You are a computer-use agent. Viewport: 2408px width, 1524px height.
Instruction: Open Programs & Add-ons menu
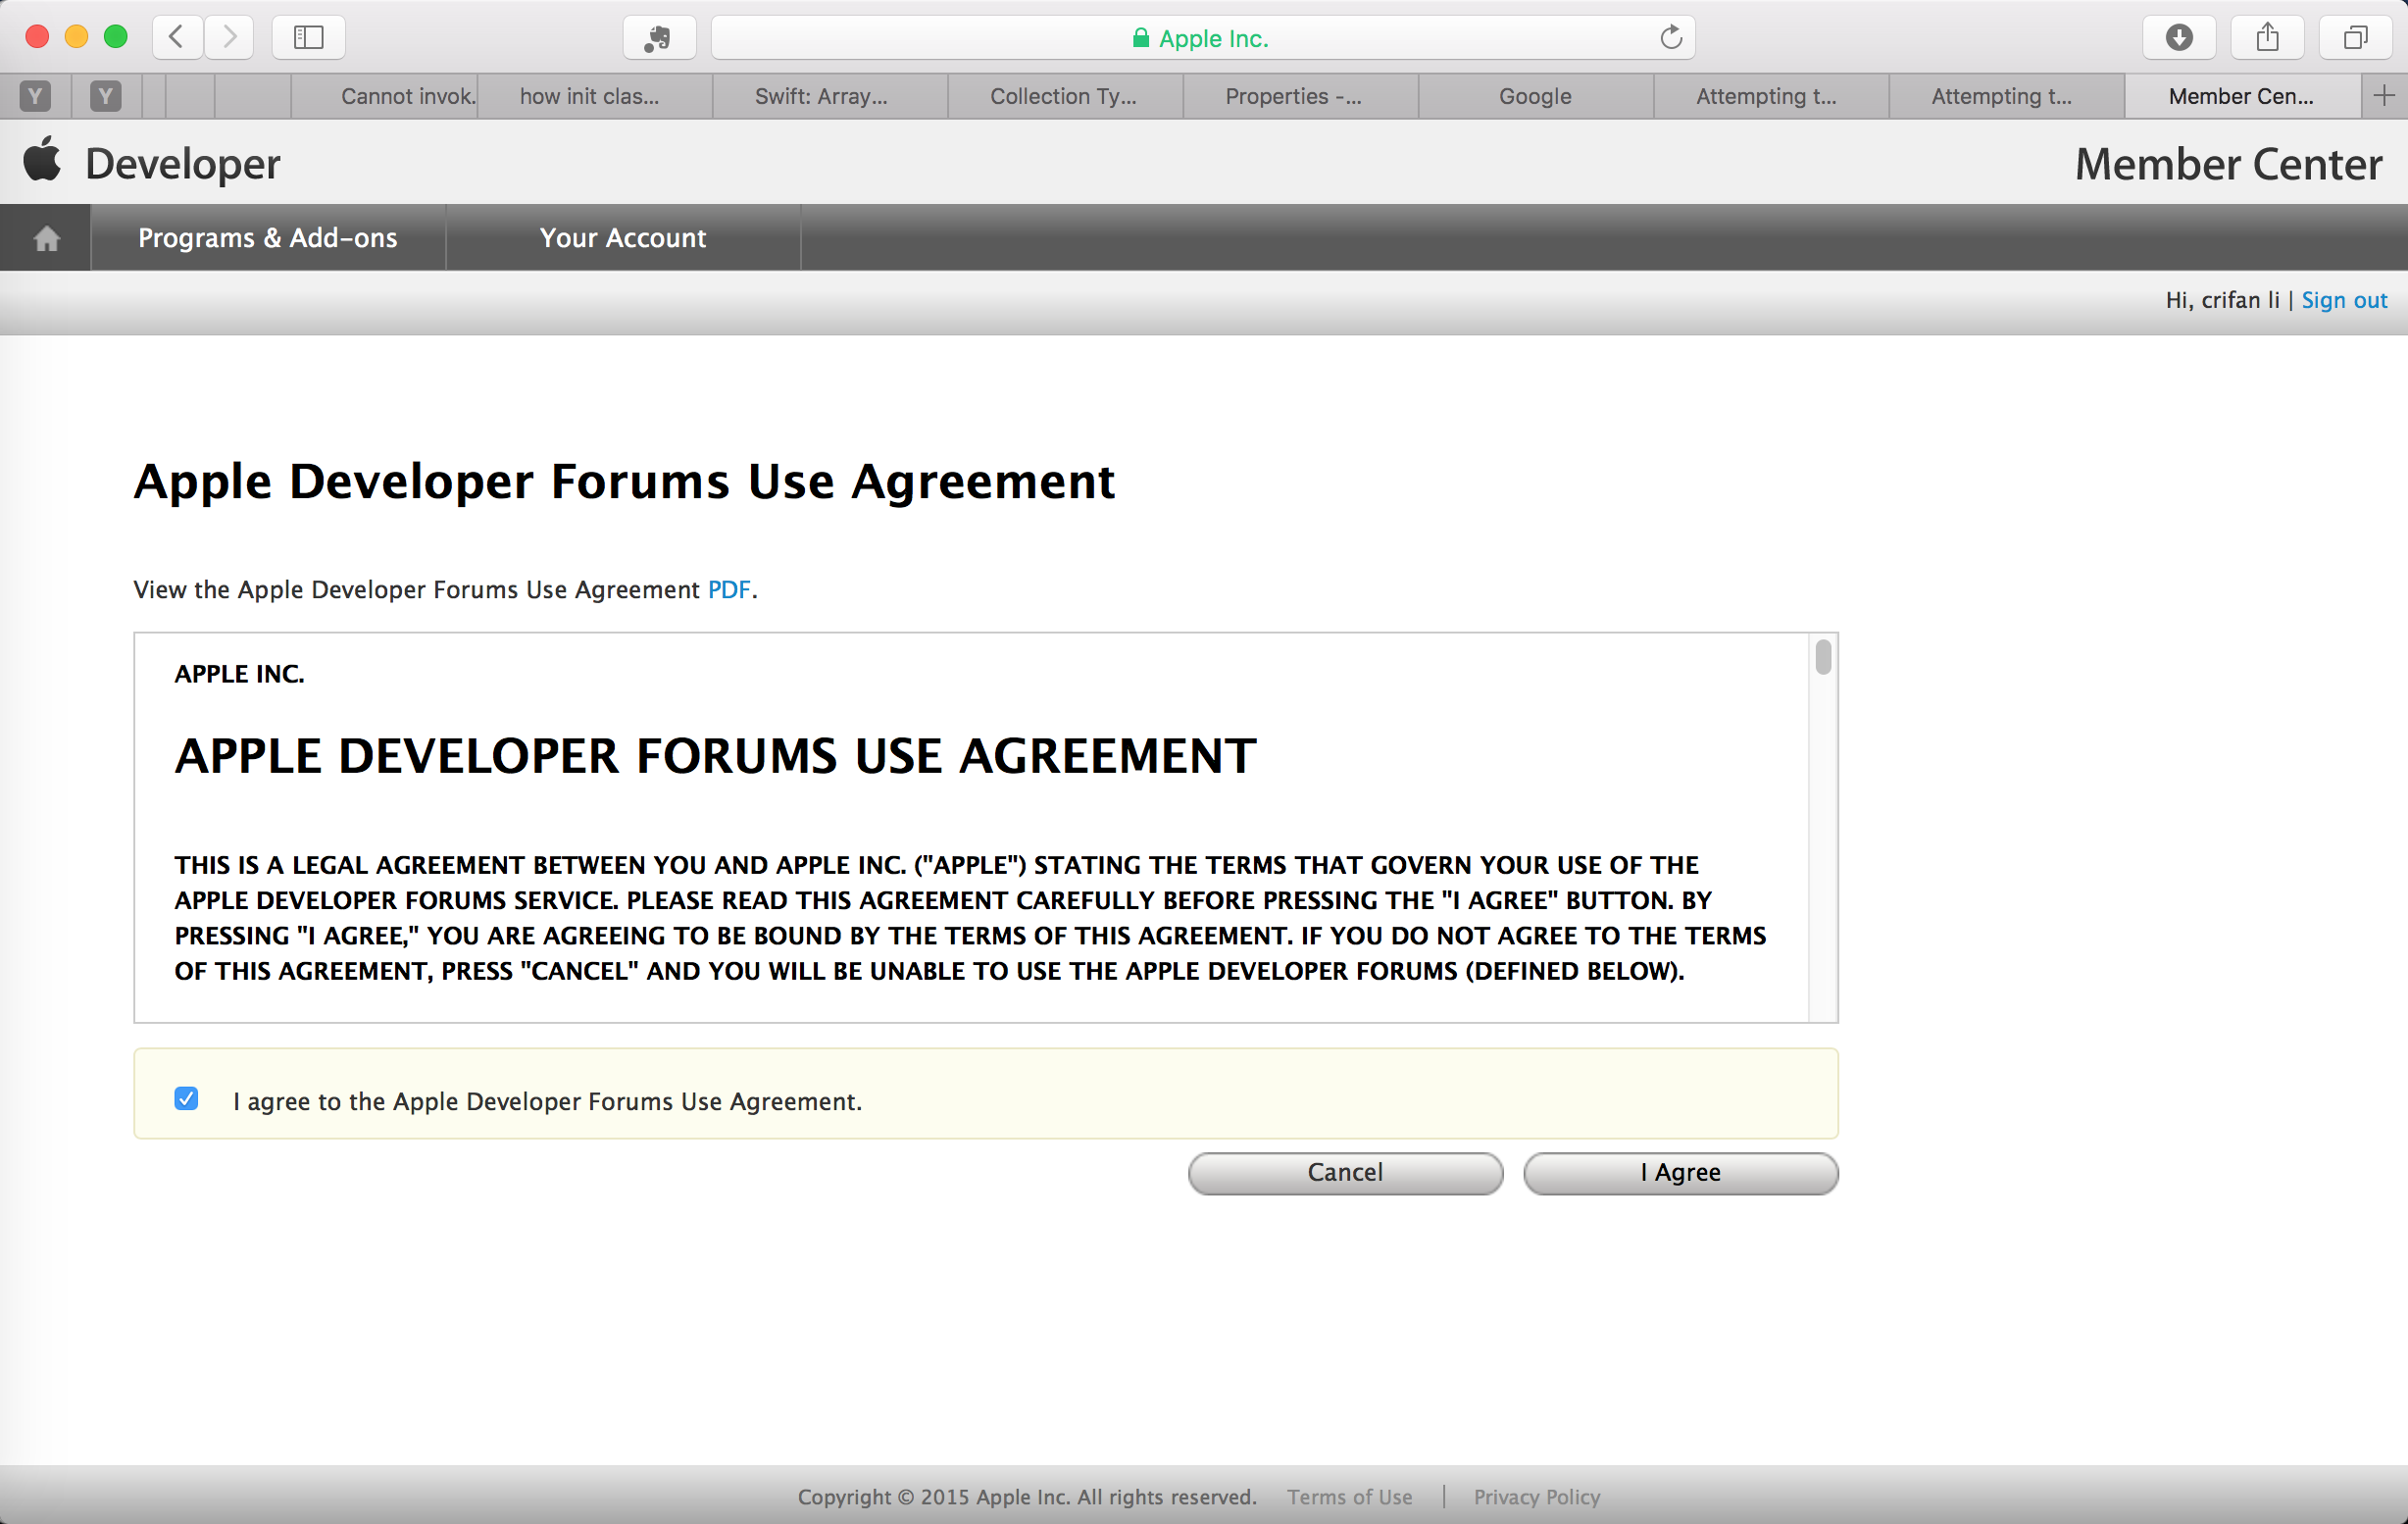click(267, 238)
